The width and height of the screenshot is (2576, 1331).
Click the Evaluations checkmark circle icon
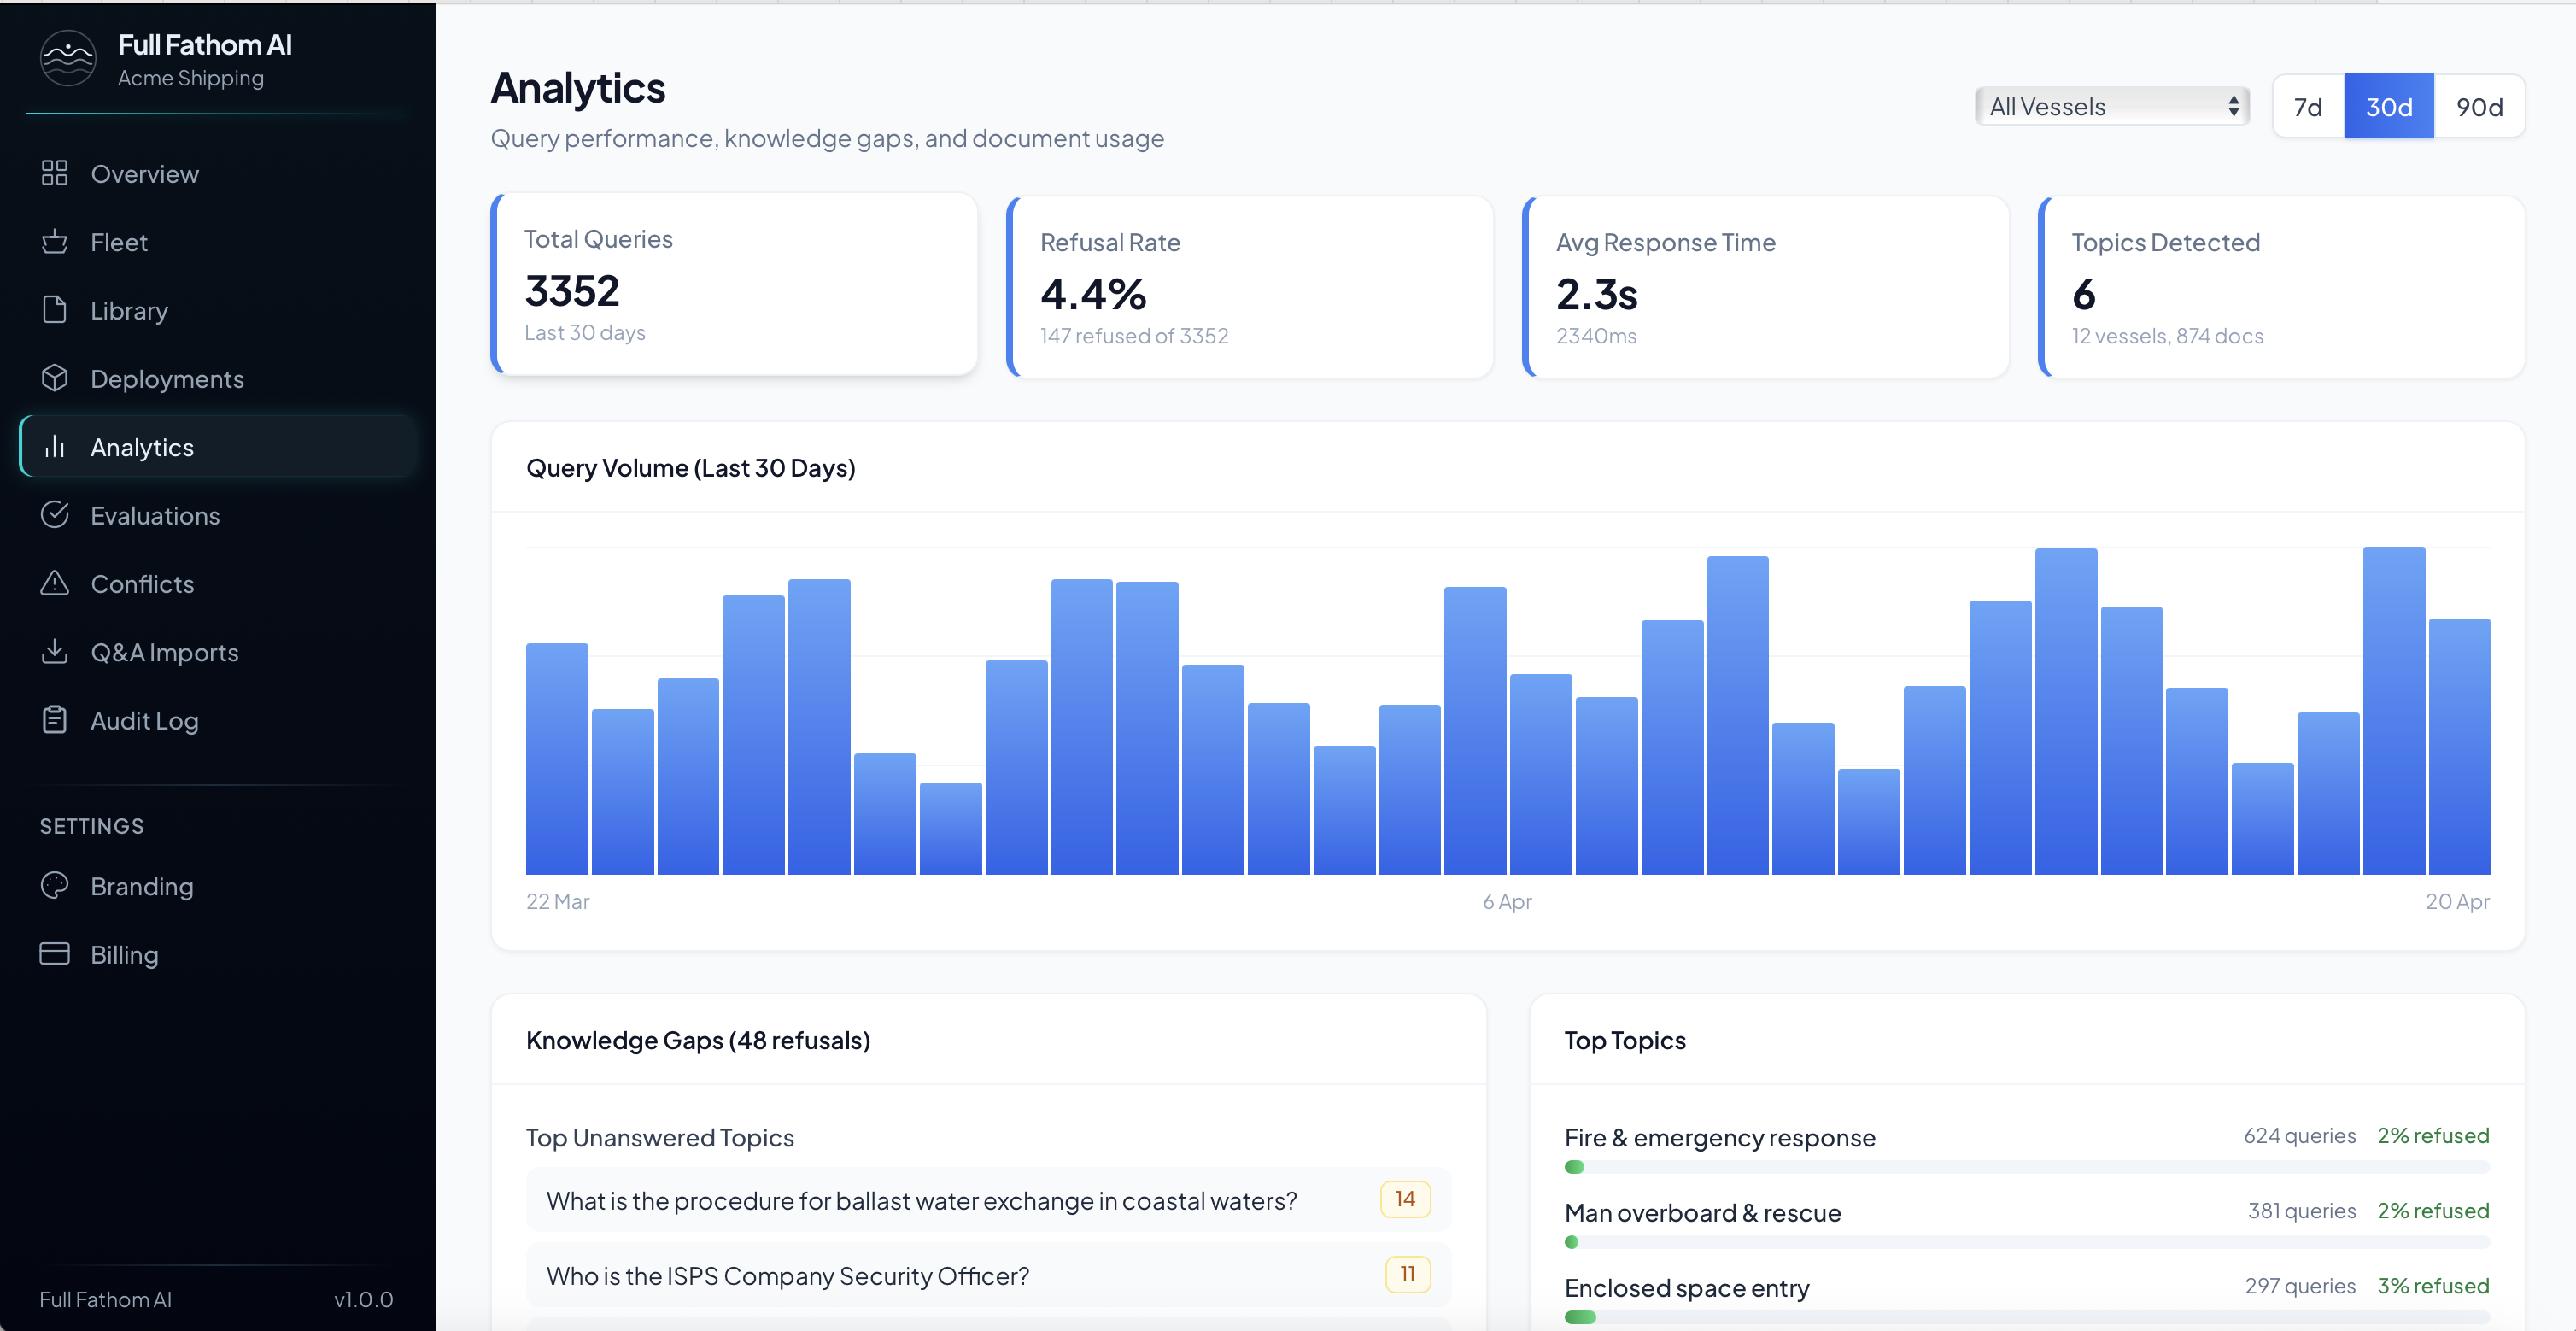[54, 515]
